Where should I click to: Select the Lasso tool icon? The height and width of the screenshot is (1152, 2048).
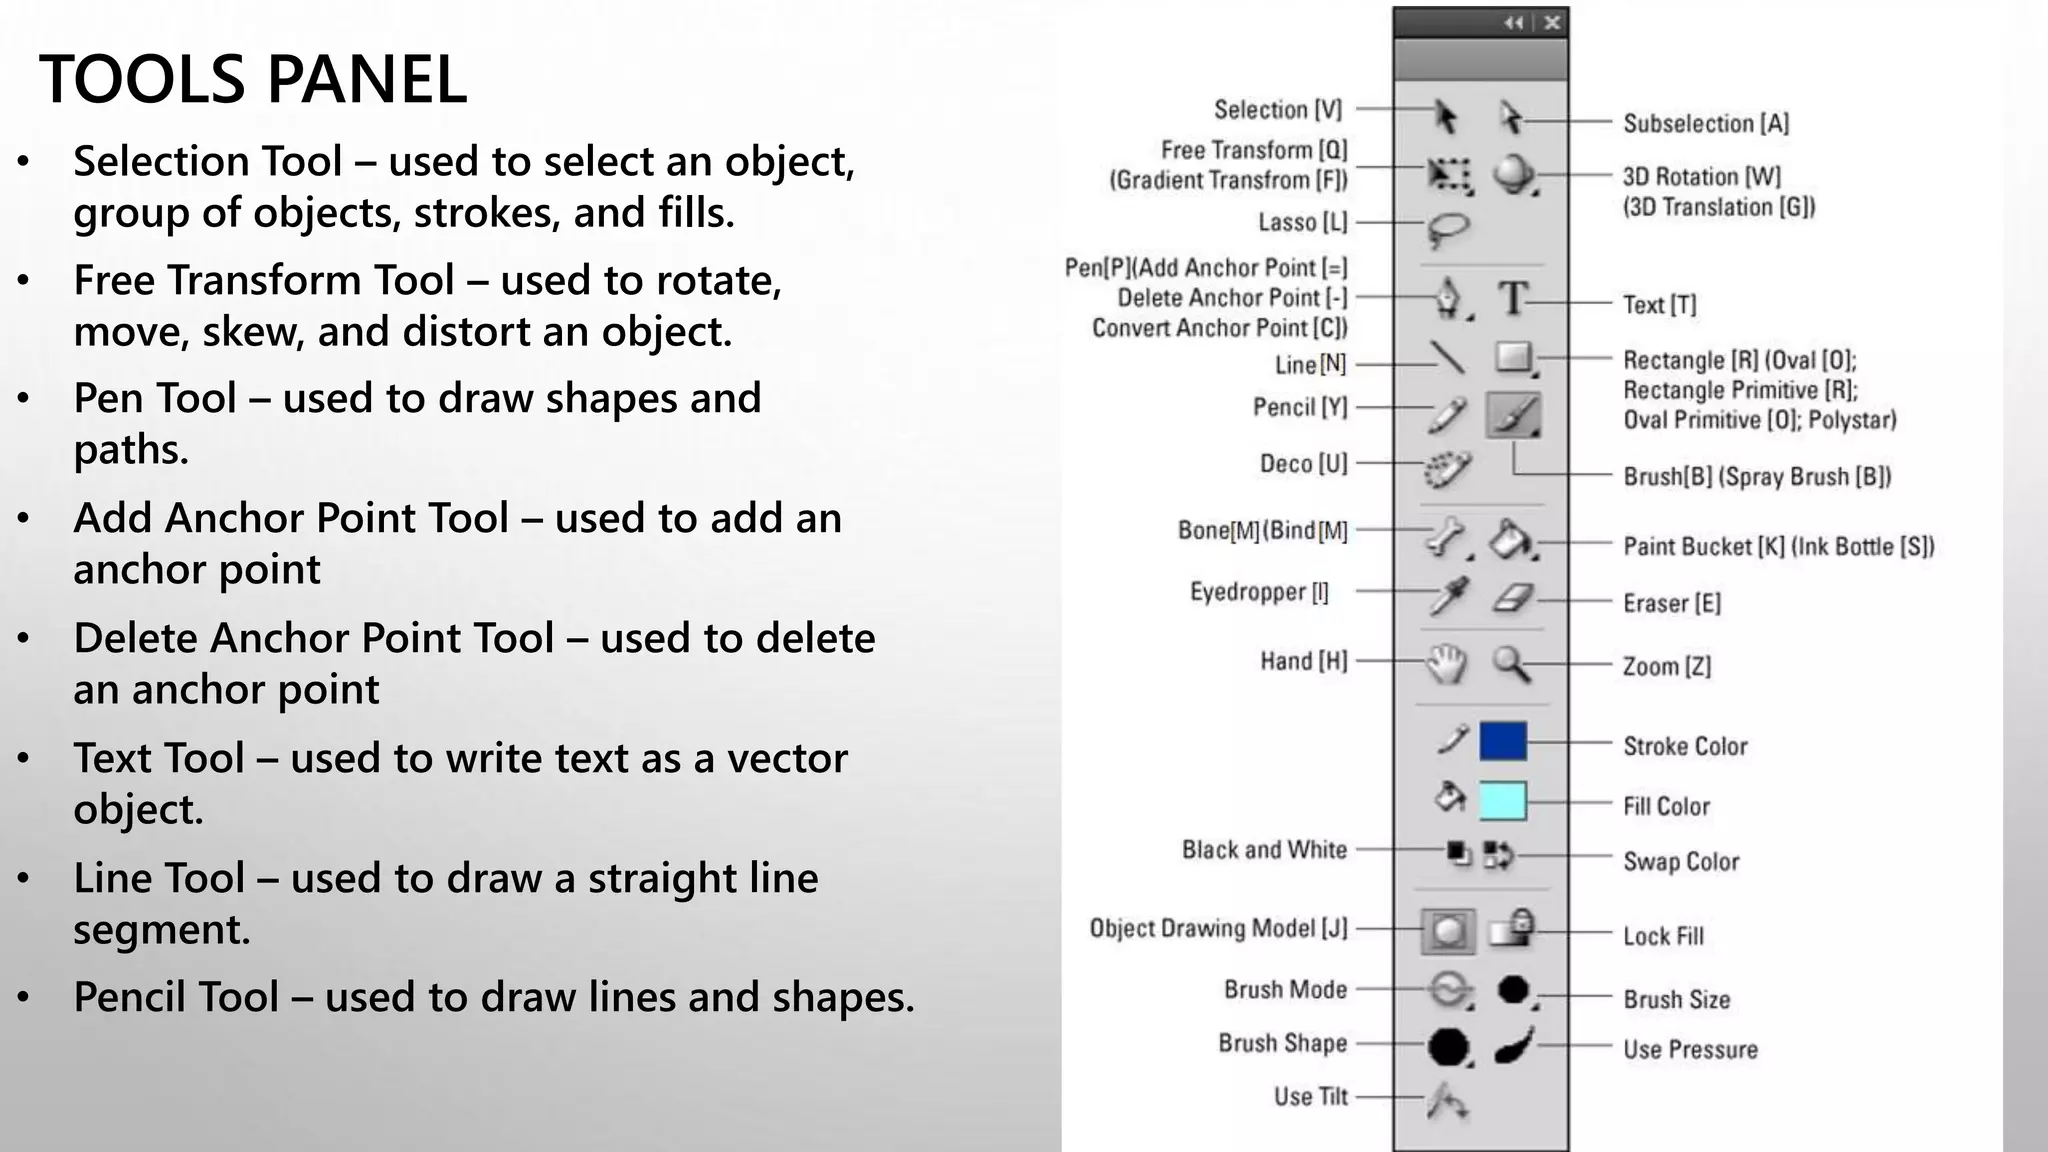(1447, 229)
